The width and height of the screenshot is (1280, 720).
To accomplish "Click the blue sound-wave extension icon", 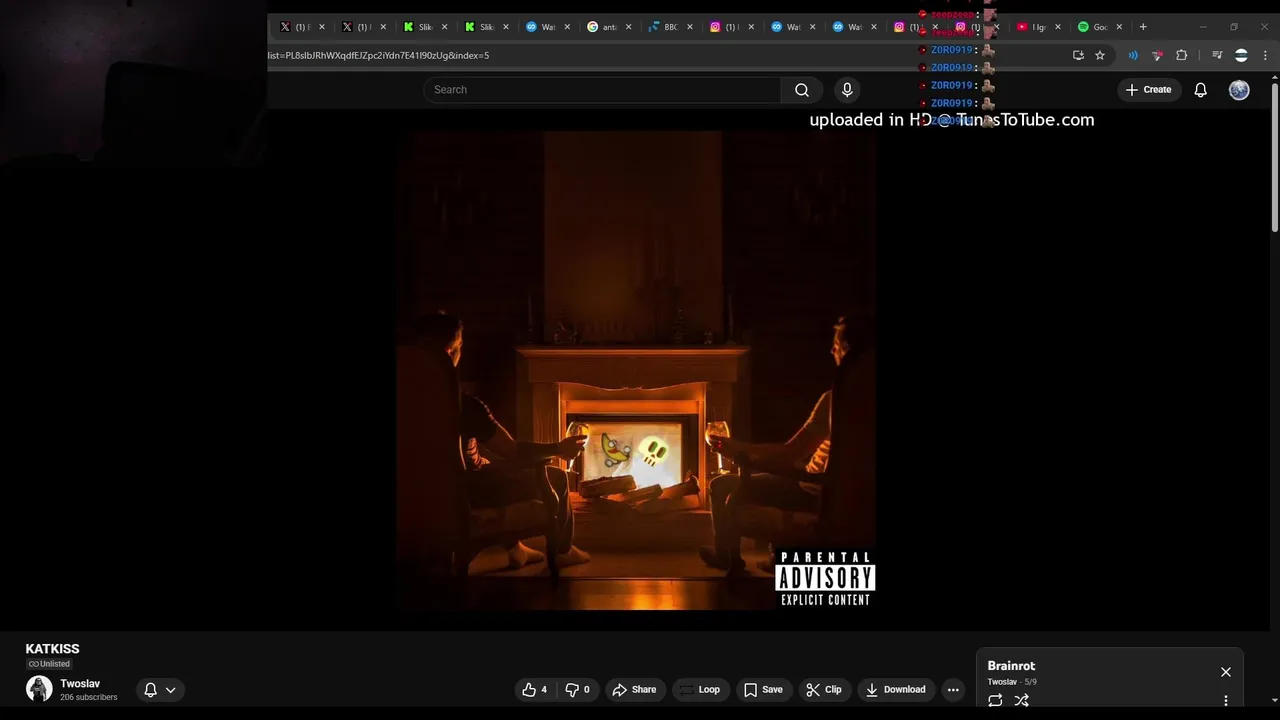I will (1133, 55).
